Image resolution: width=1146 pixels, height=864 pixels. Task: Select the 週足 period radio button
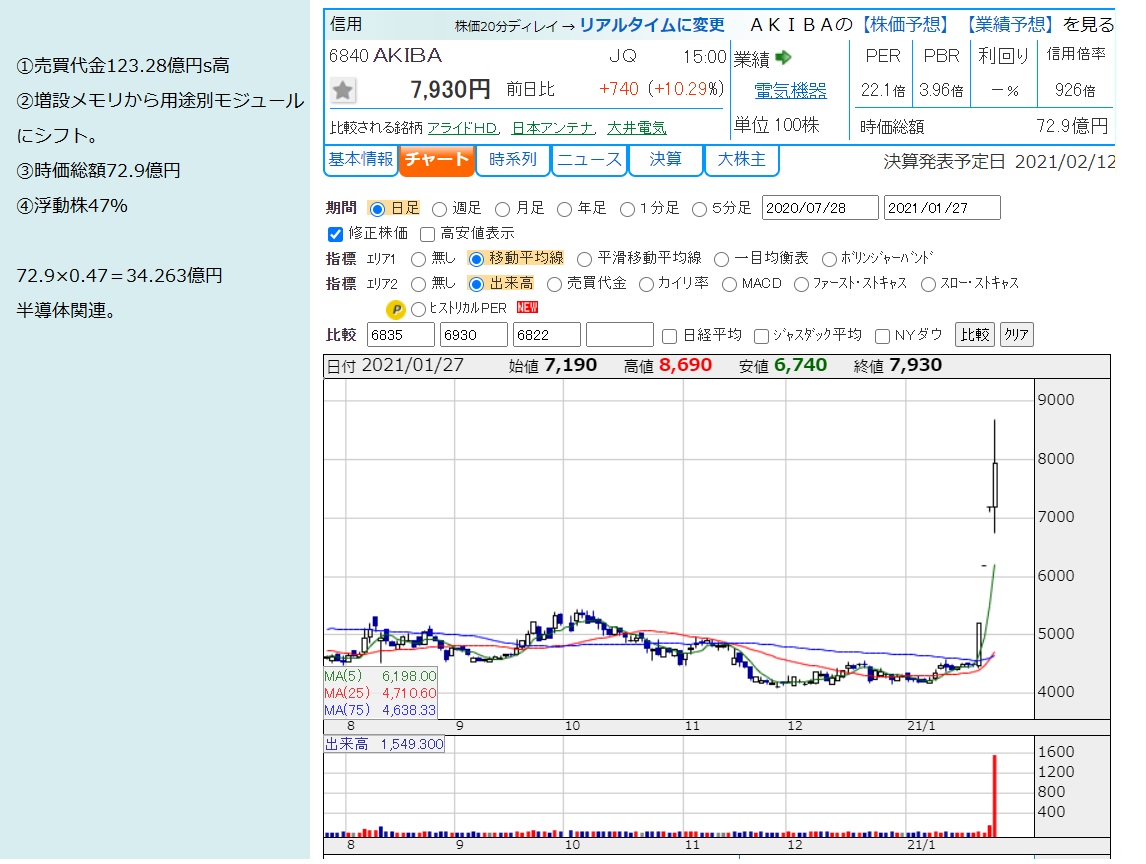pyautogui.click(x=439, y=209)
